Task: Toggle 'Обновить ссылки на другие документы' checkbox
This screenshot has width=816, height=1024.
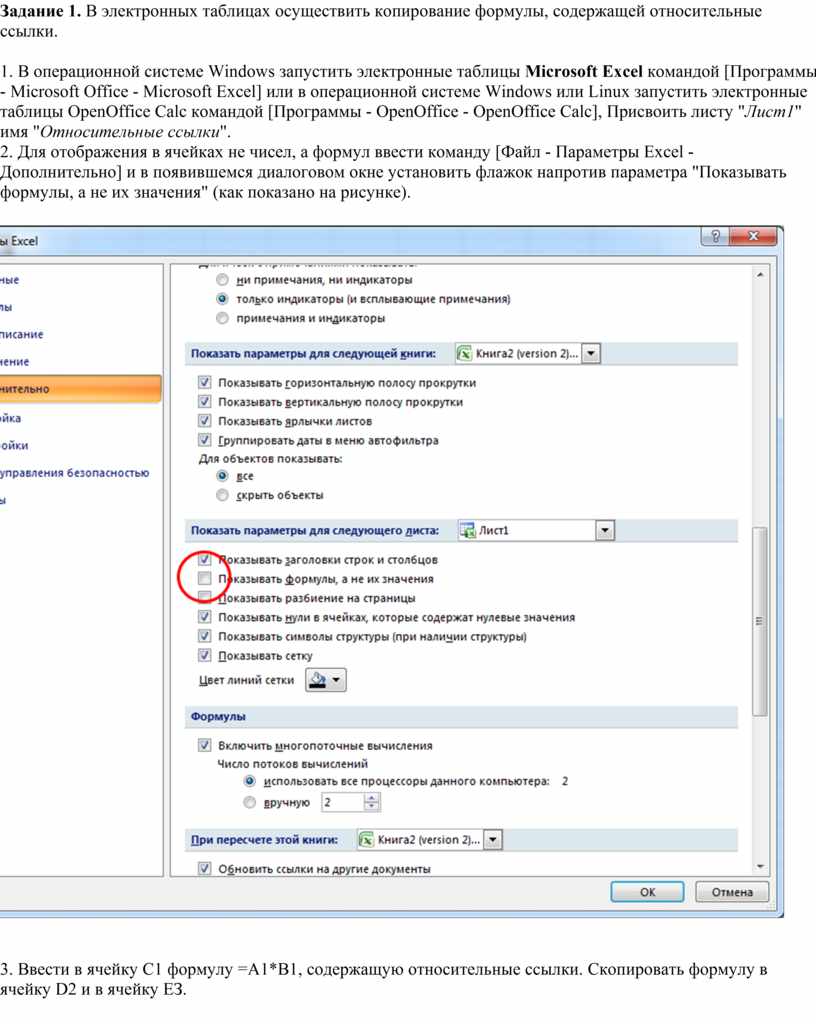Action: click(x=204, y=869)
